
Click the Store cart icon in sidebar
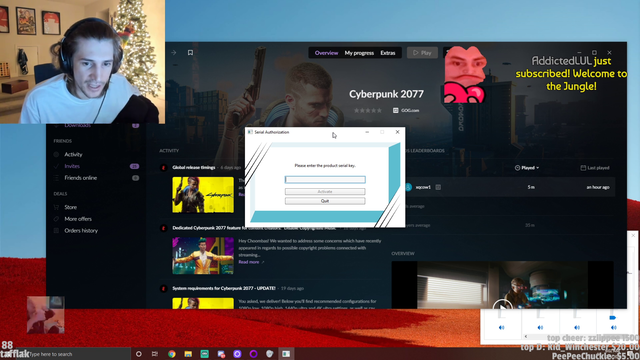(56, 207)
